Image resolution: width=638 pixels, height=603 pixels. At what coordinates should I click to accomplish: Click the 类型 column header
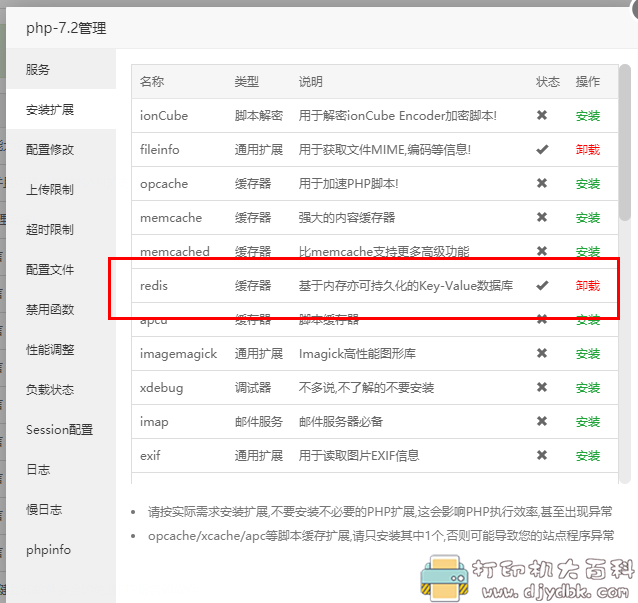247,81
